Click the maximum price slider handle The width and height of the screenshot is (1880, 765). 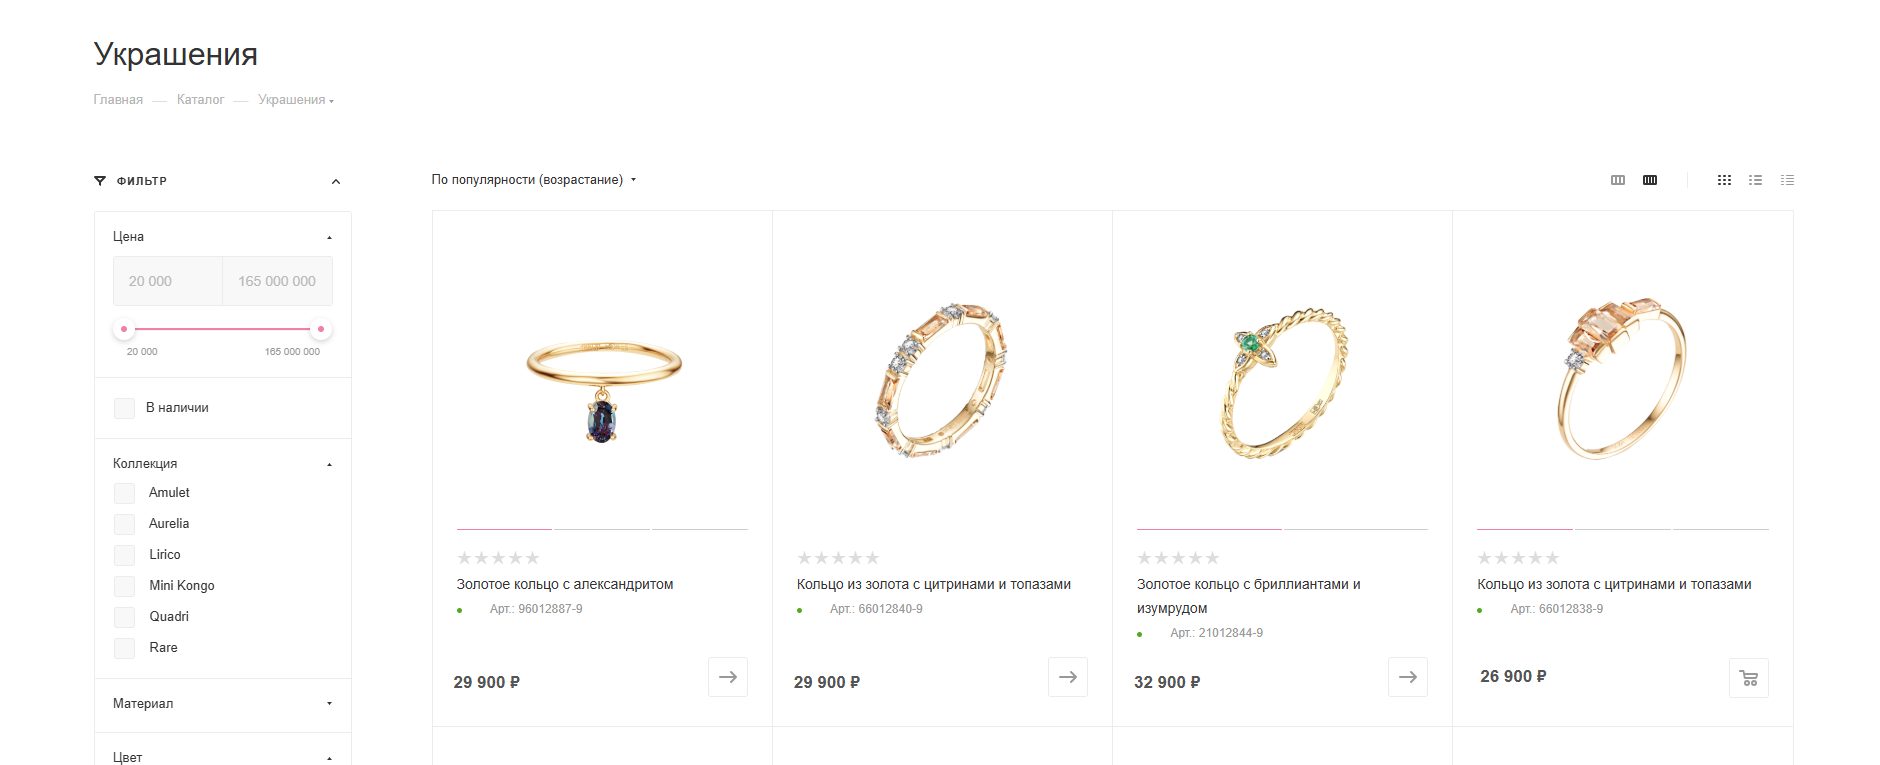(320, 329)
